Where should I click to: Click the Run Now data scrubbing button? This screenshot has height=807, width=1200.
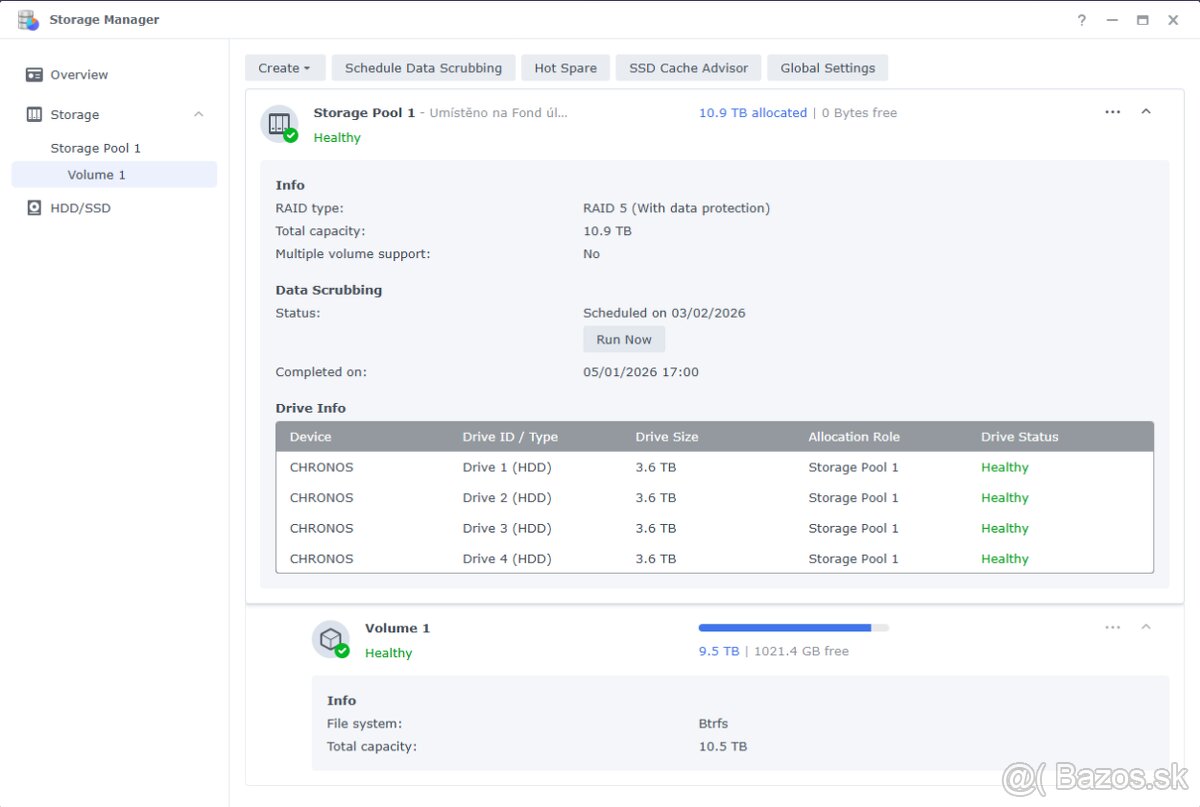tap(623, 339)
